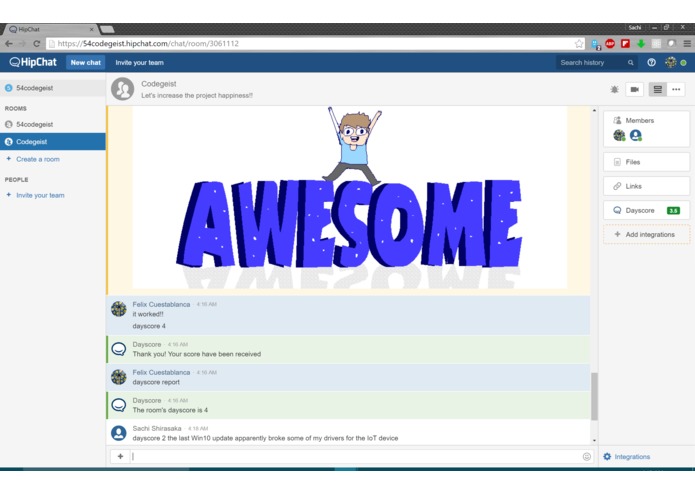Image resolution: width=695 pixels, height=494 pixels.
Task: Click the green online status dot
Action: (x=683, y=63)
